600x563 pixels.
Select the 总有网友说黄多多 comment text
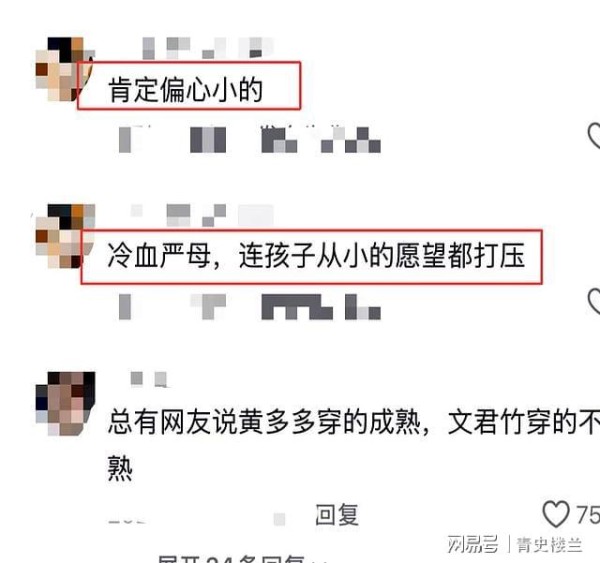coord(354,444)
